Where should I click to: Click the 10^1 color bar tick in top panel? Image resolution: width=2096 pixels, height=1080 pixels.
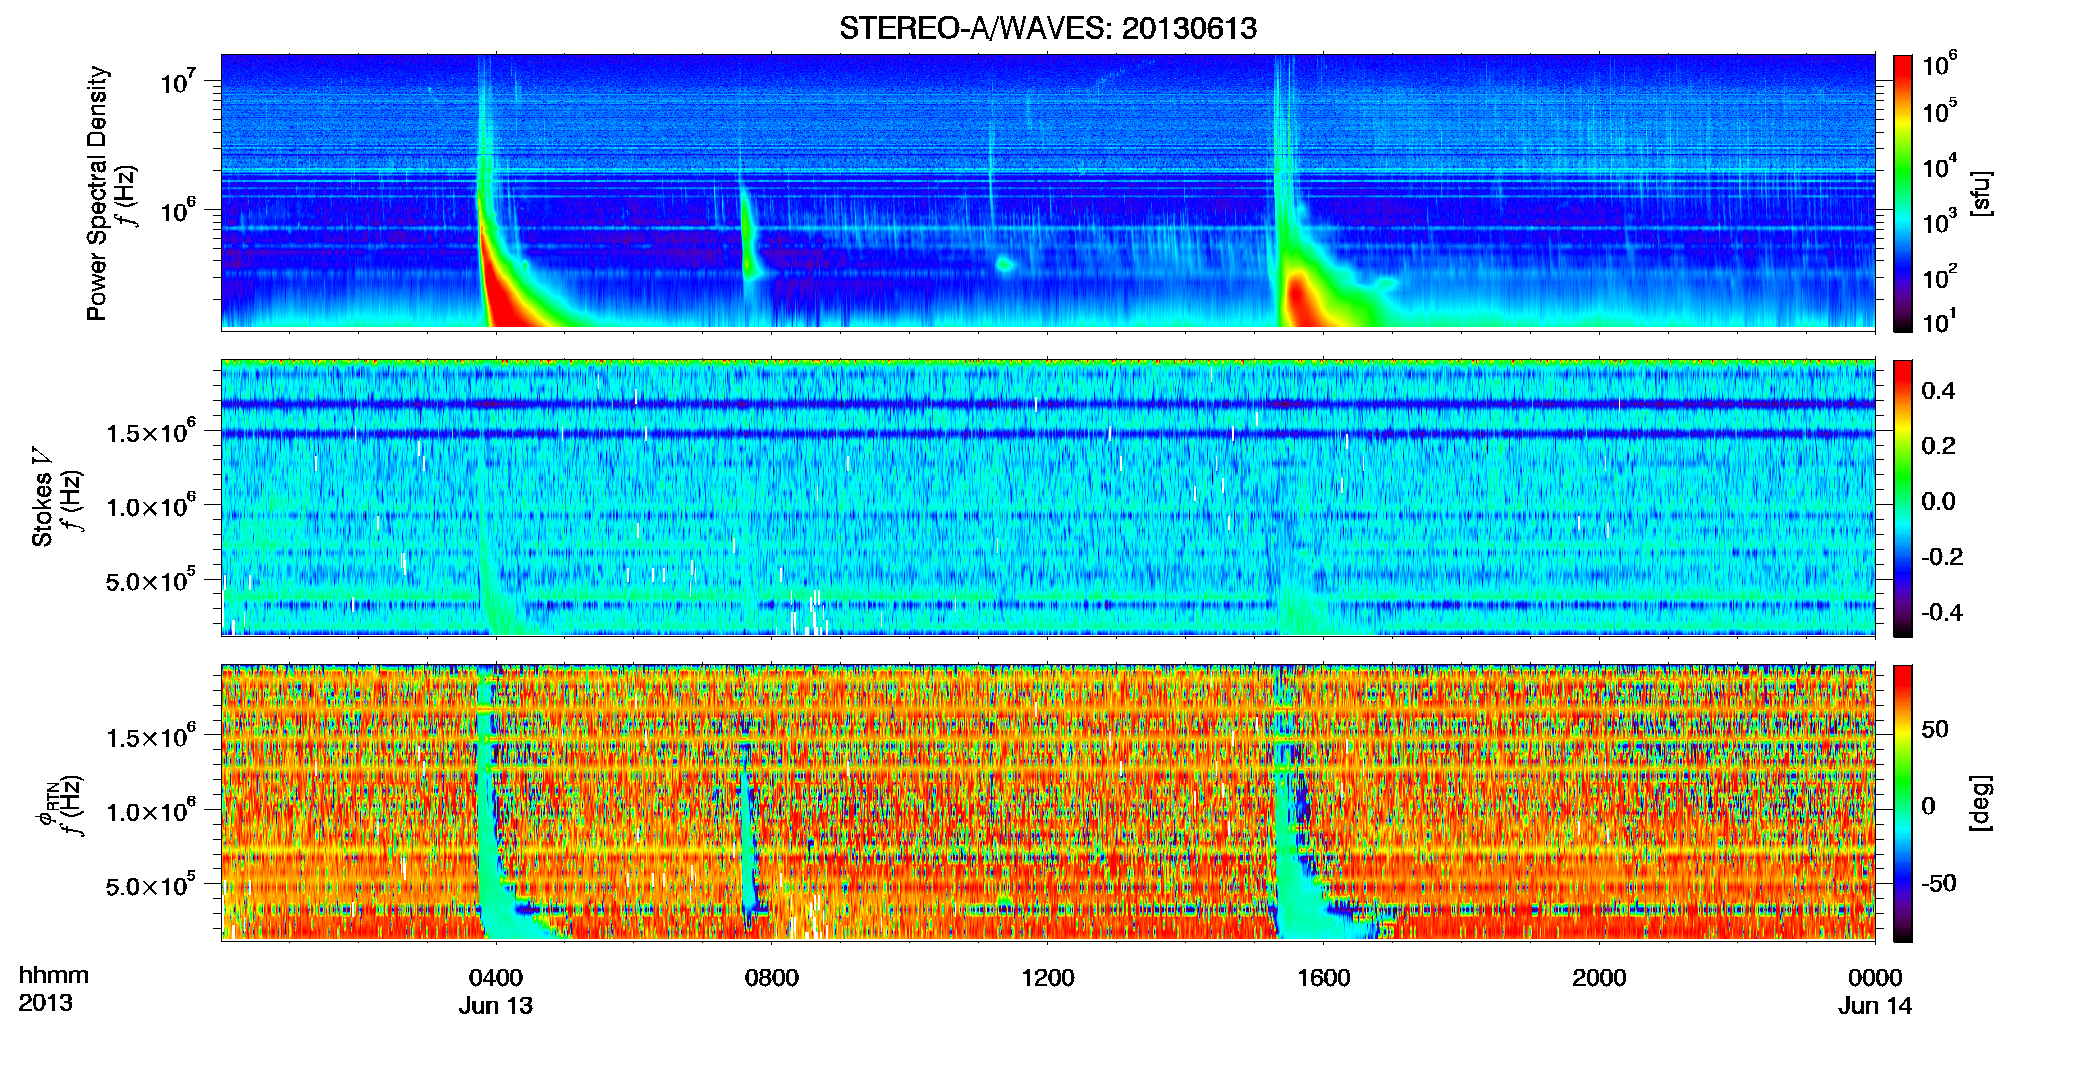1940,322
